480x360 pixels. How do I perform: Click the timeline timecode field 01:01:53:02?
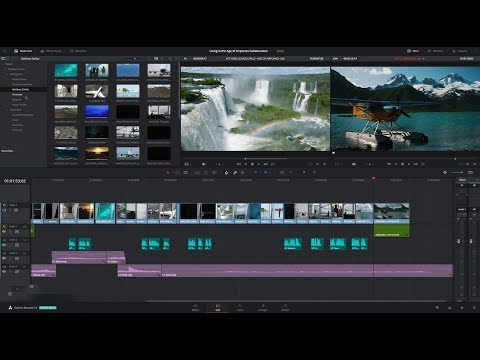click(x=15, y=181)
